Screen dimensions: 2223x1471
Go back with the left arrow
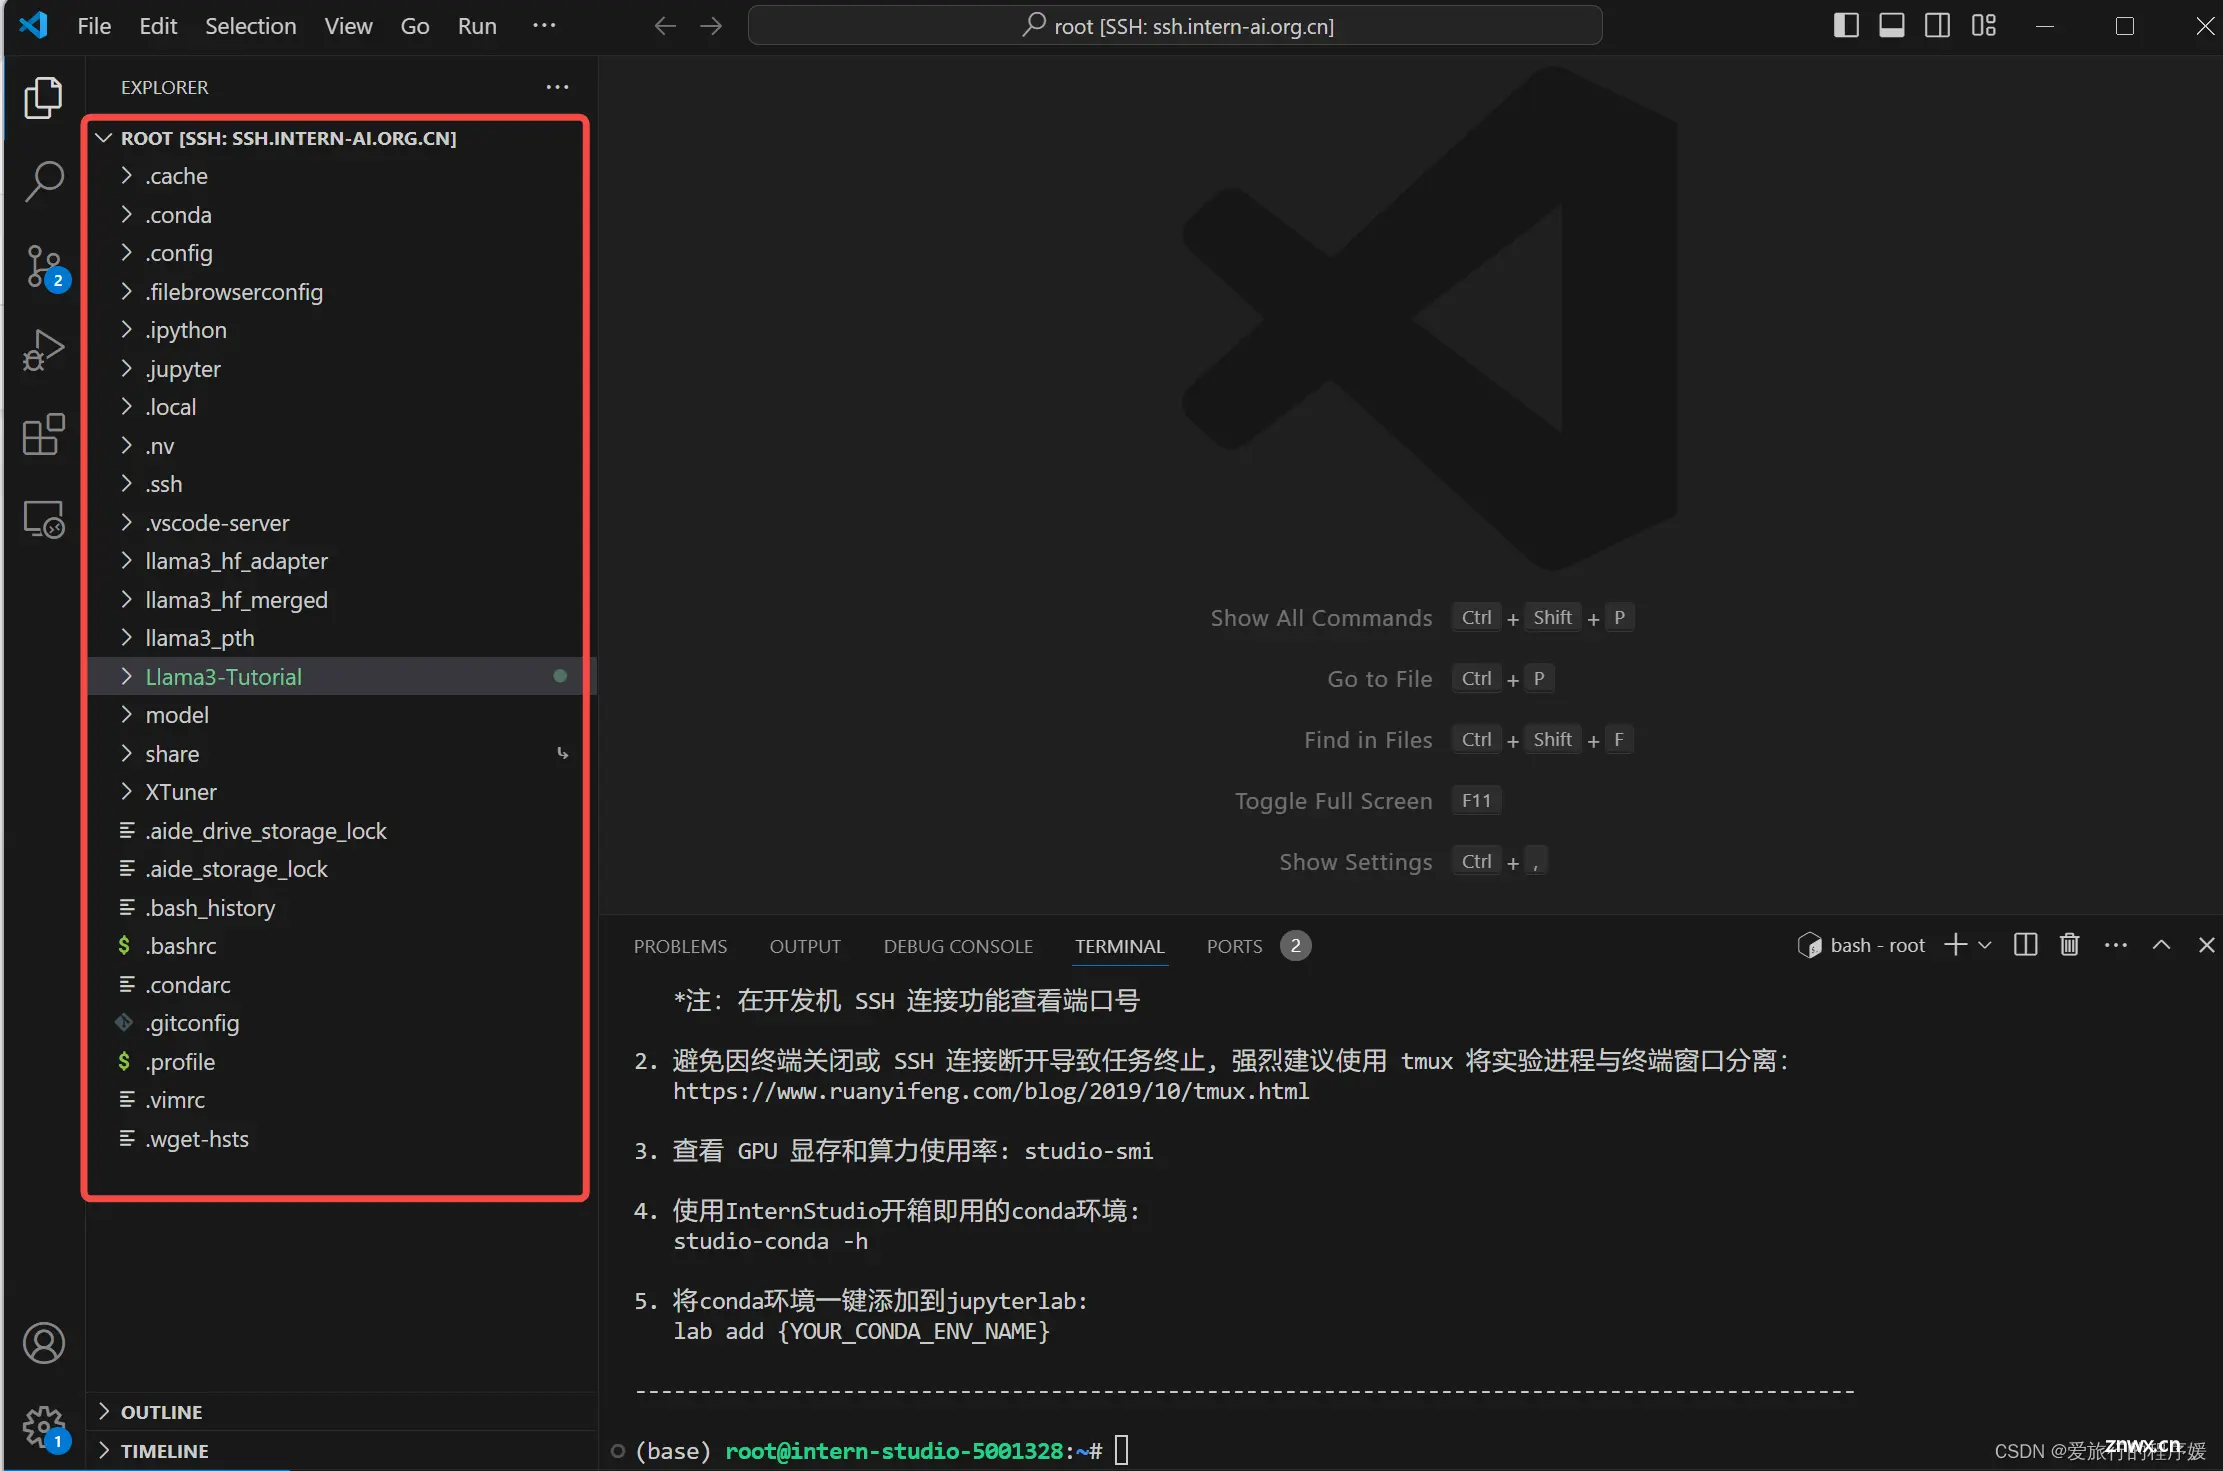coord(665,26)
